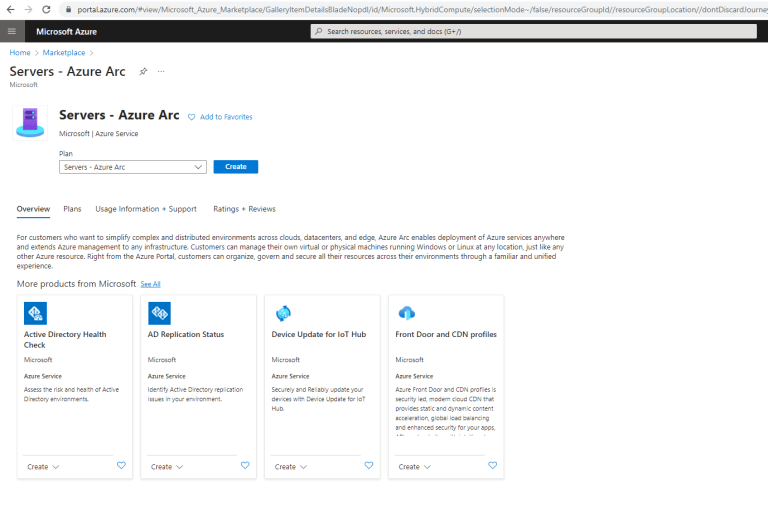Screen dimensions: 768x505
Task: Expand Create dropdown for Active Directory Health Check
Action: coord(43,467)
